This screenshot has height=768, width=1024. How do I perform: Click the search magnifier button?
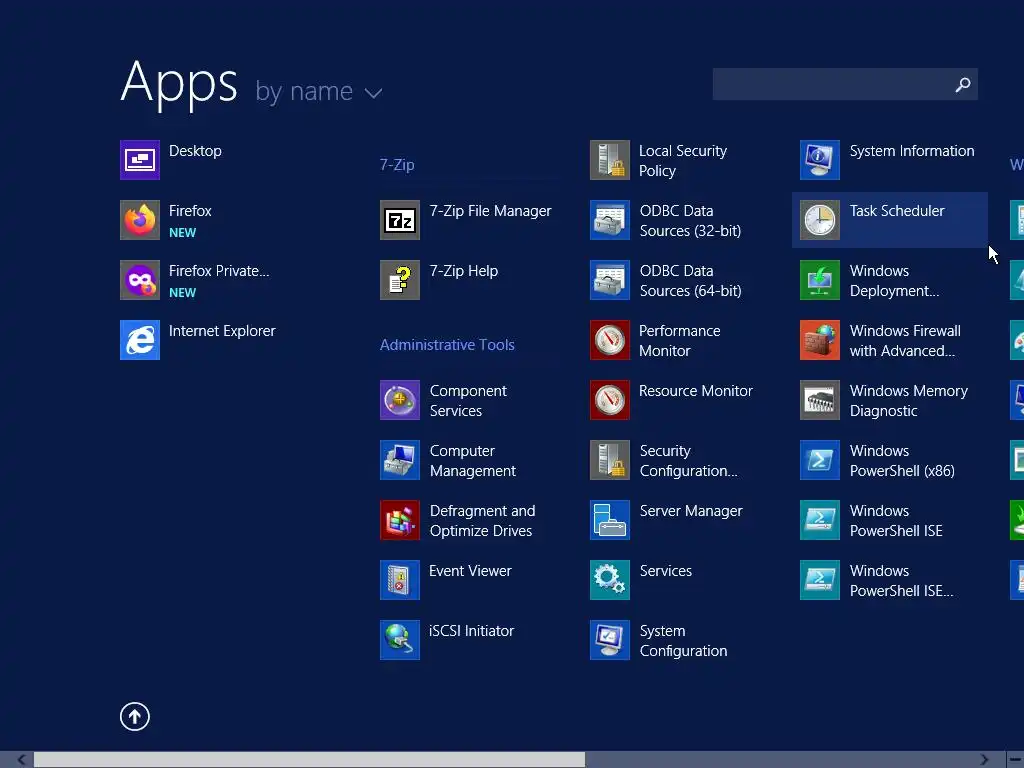(x=963, y=84)
